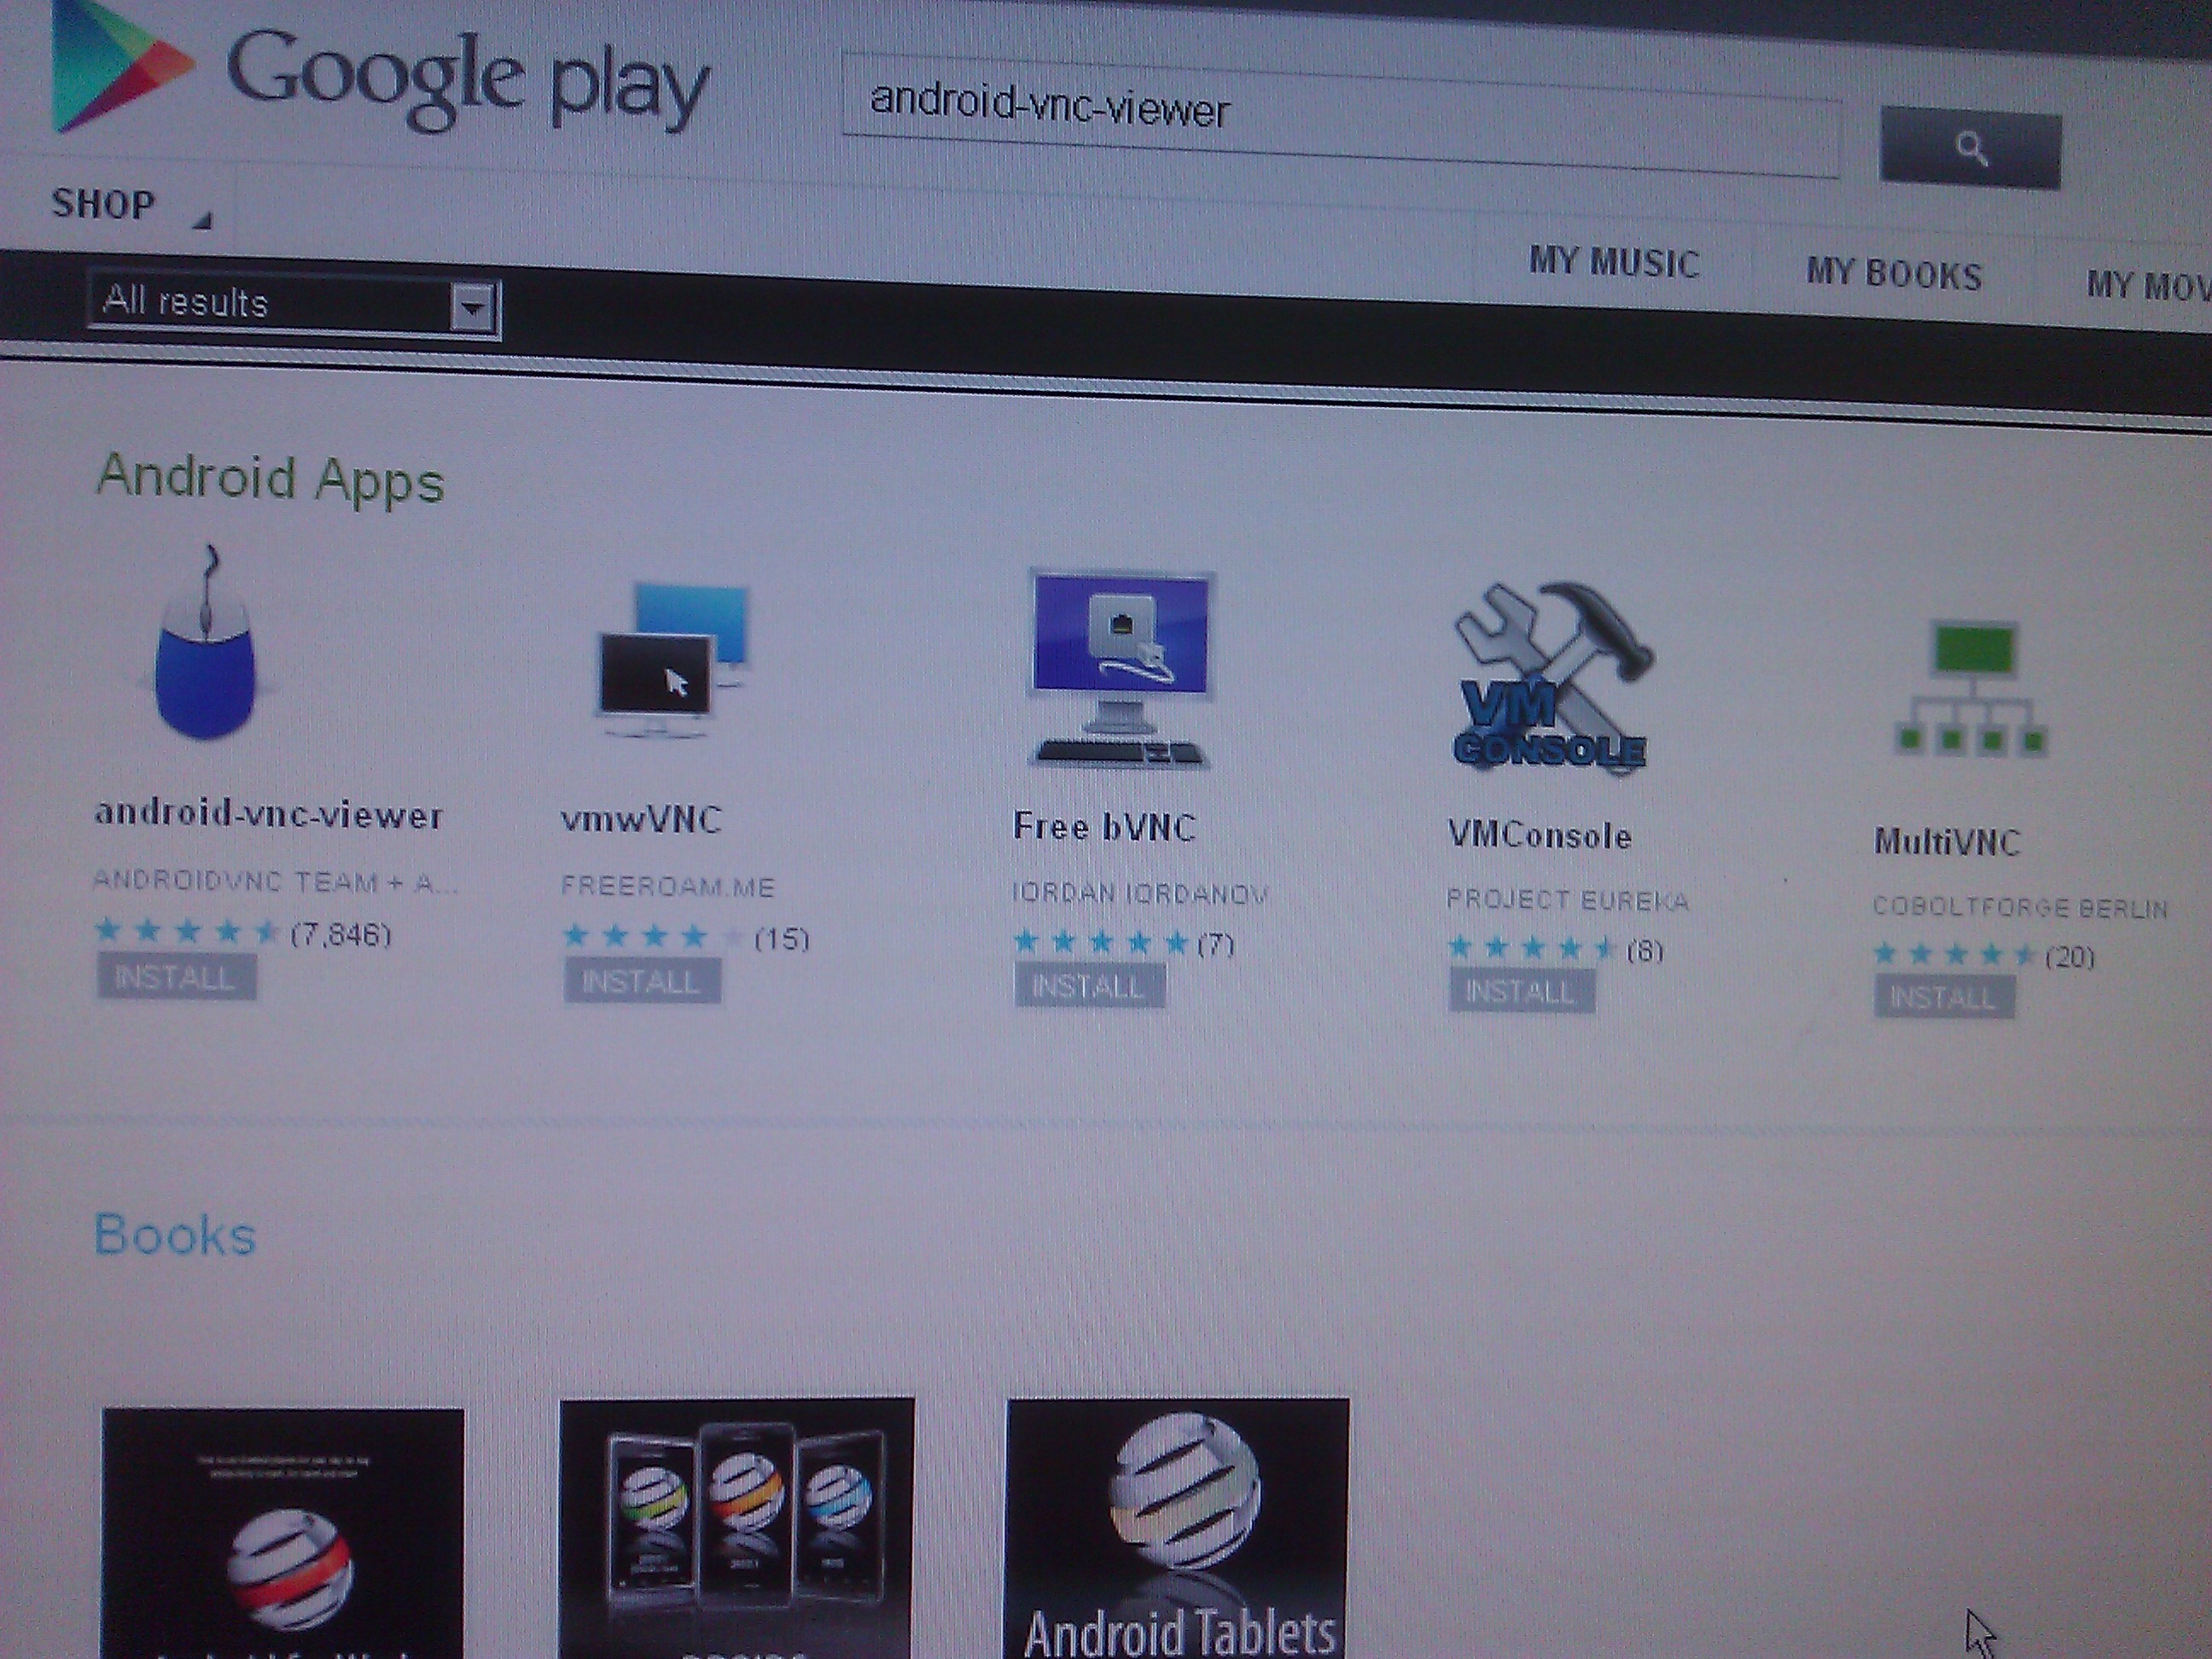Viewport: 2212px width, 1659px height.
Task: Expand the SHOP menu arrow
Action: (203, 220)
